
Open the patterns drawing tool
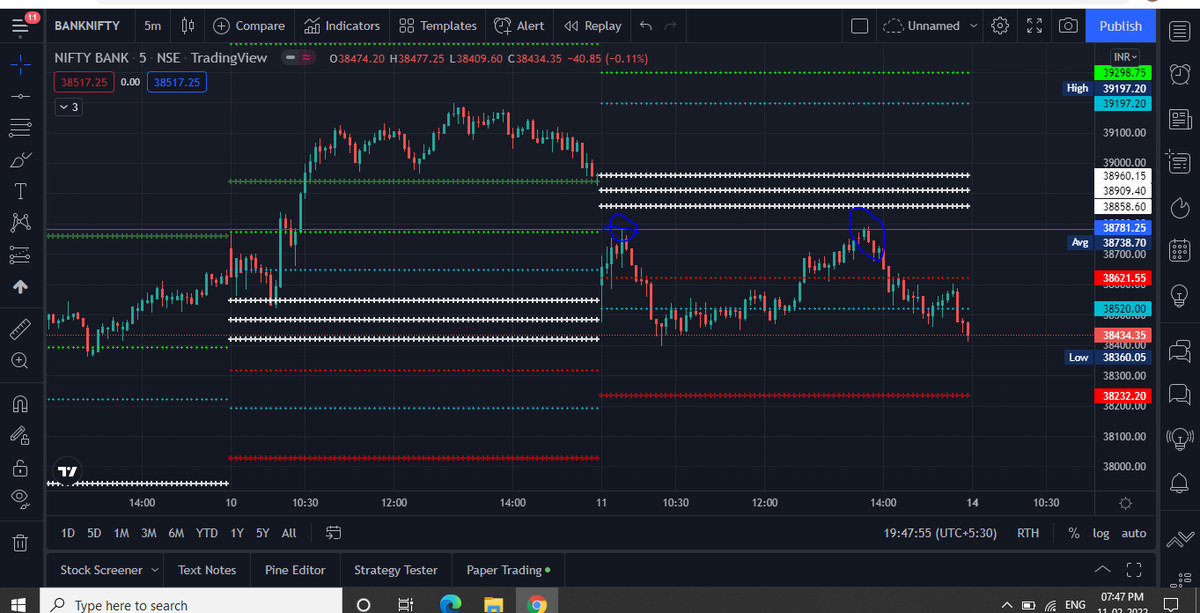pyautogui.click(x=19, y=222)
